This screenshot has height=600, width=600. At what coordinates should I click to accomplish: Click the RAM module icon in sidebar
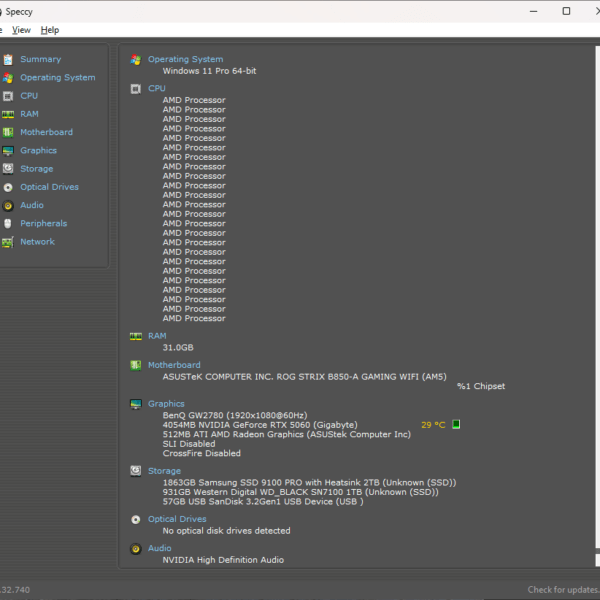click(8, 114)
